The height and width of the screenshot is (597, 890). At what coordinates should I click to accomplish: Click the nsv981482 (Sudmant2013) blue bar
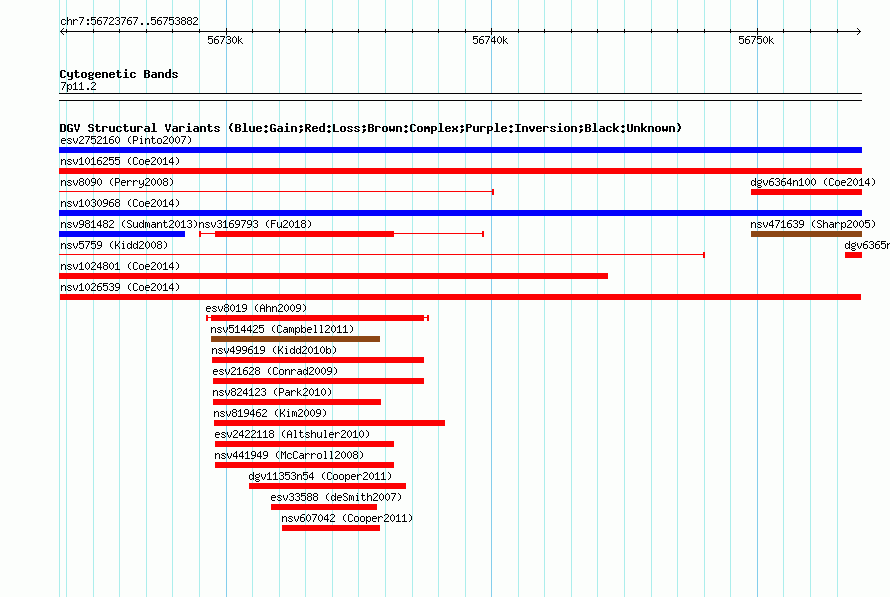coord(122,234)
